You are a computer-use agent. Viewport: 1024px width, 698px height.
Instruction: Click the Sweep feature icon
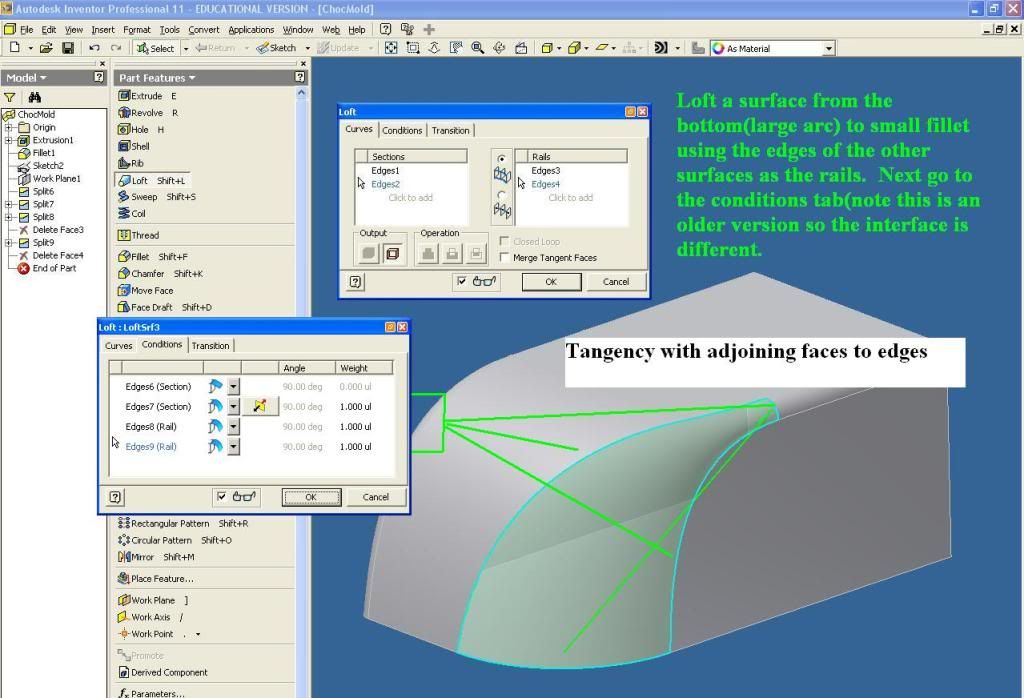point(125,197)
